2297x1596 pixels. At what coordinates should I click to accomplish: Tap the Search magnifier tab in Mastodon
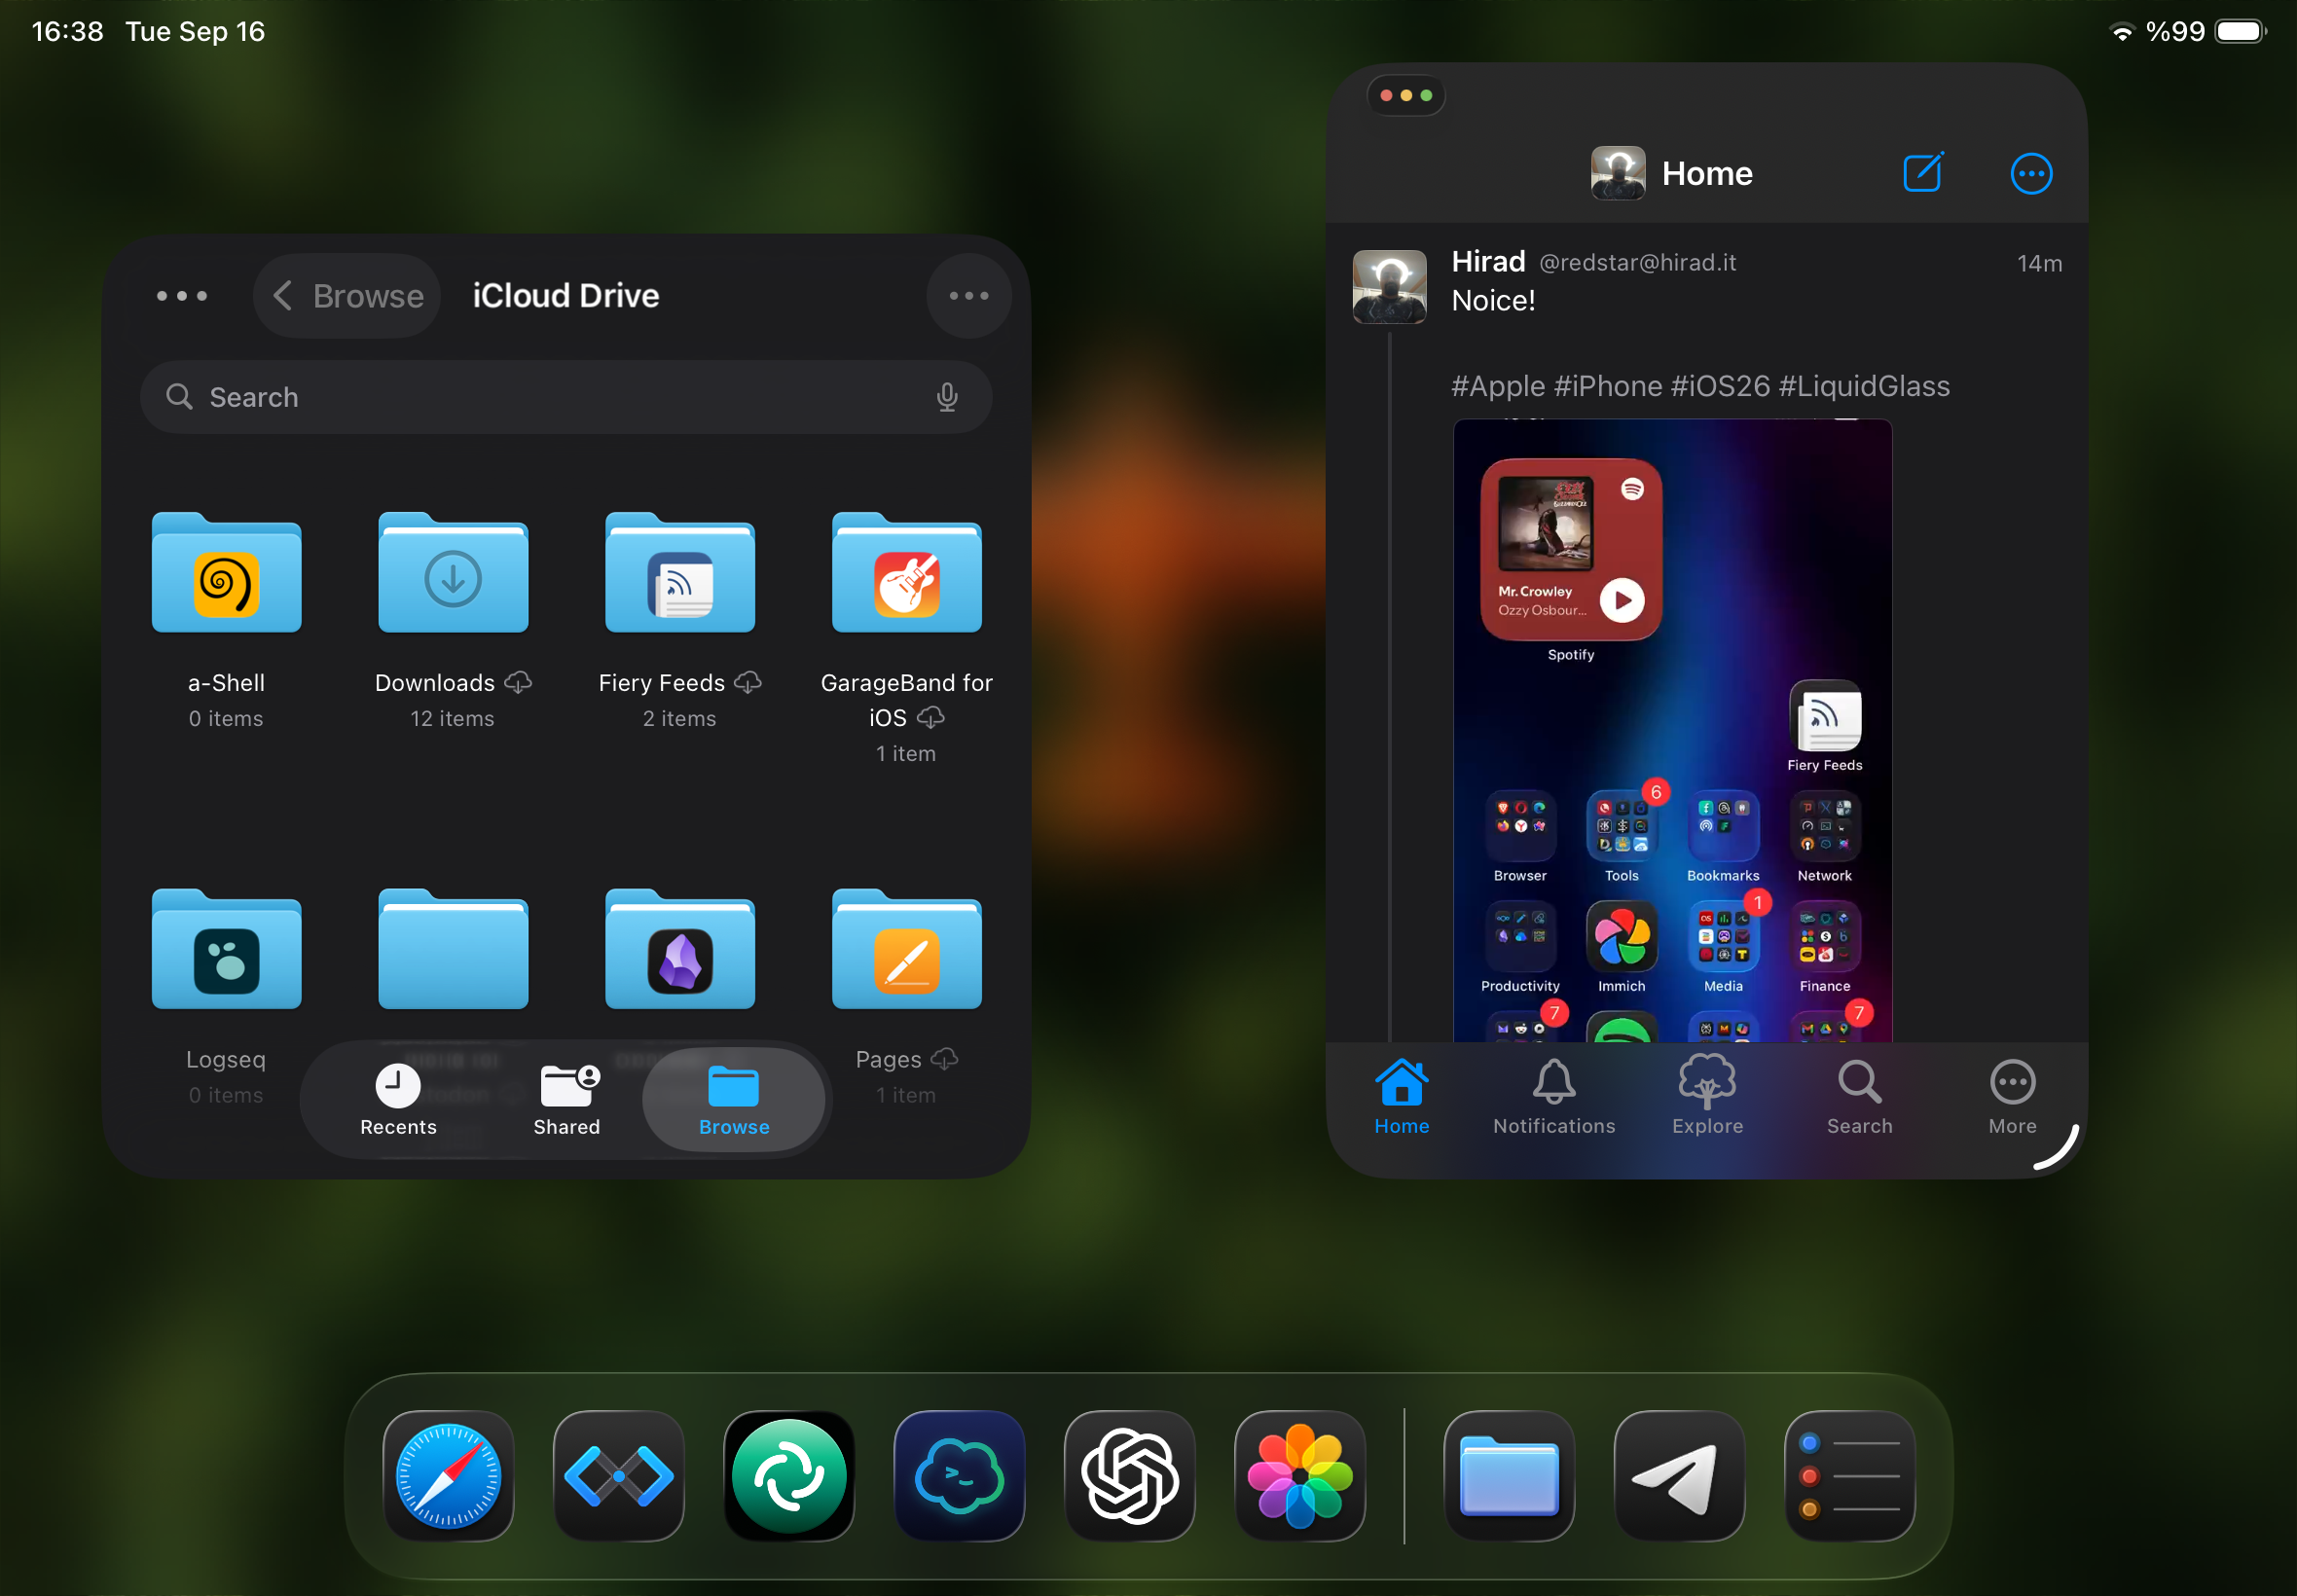point(1858,1097)
